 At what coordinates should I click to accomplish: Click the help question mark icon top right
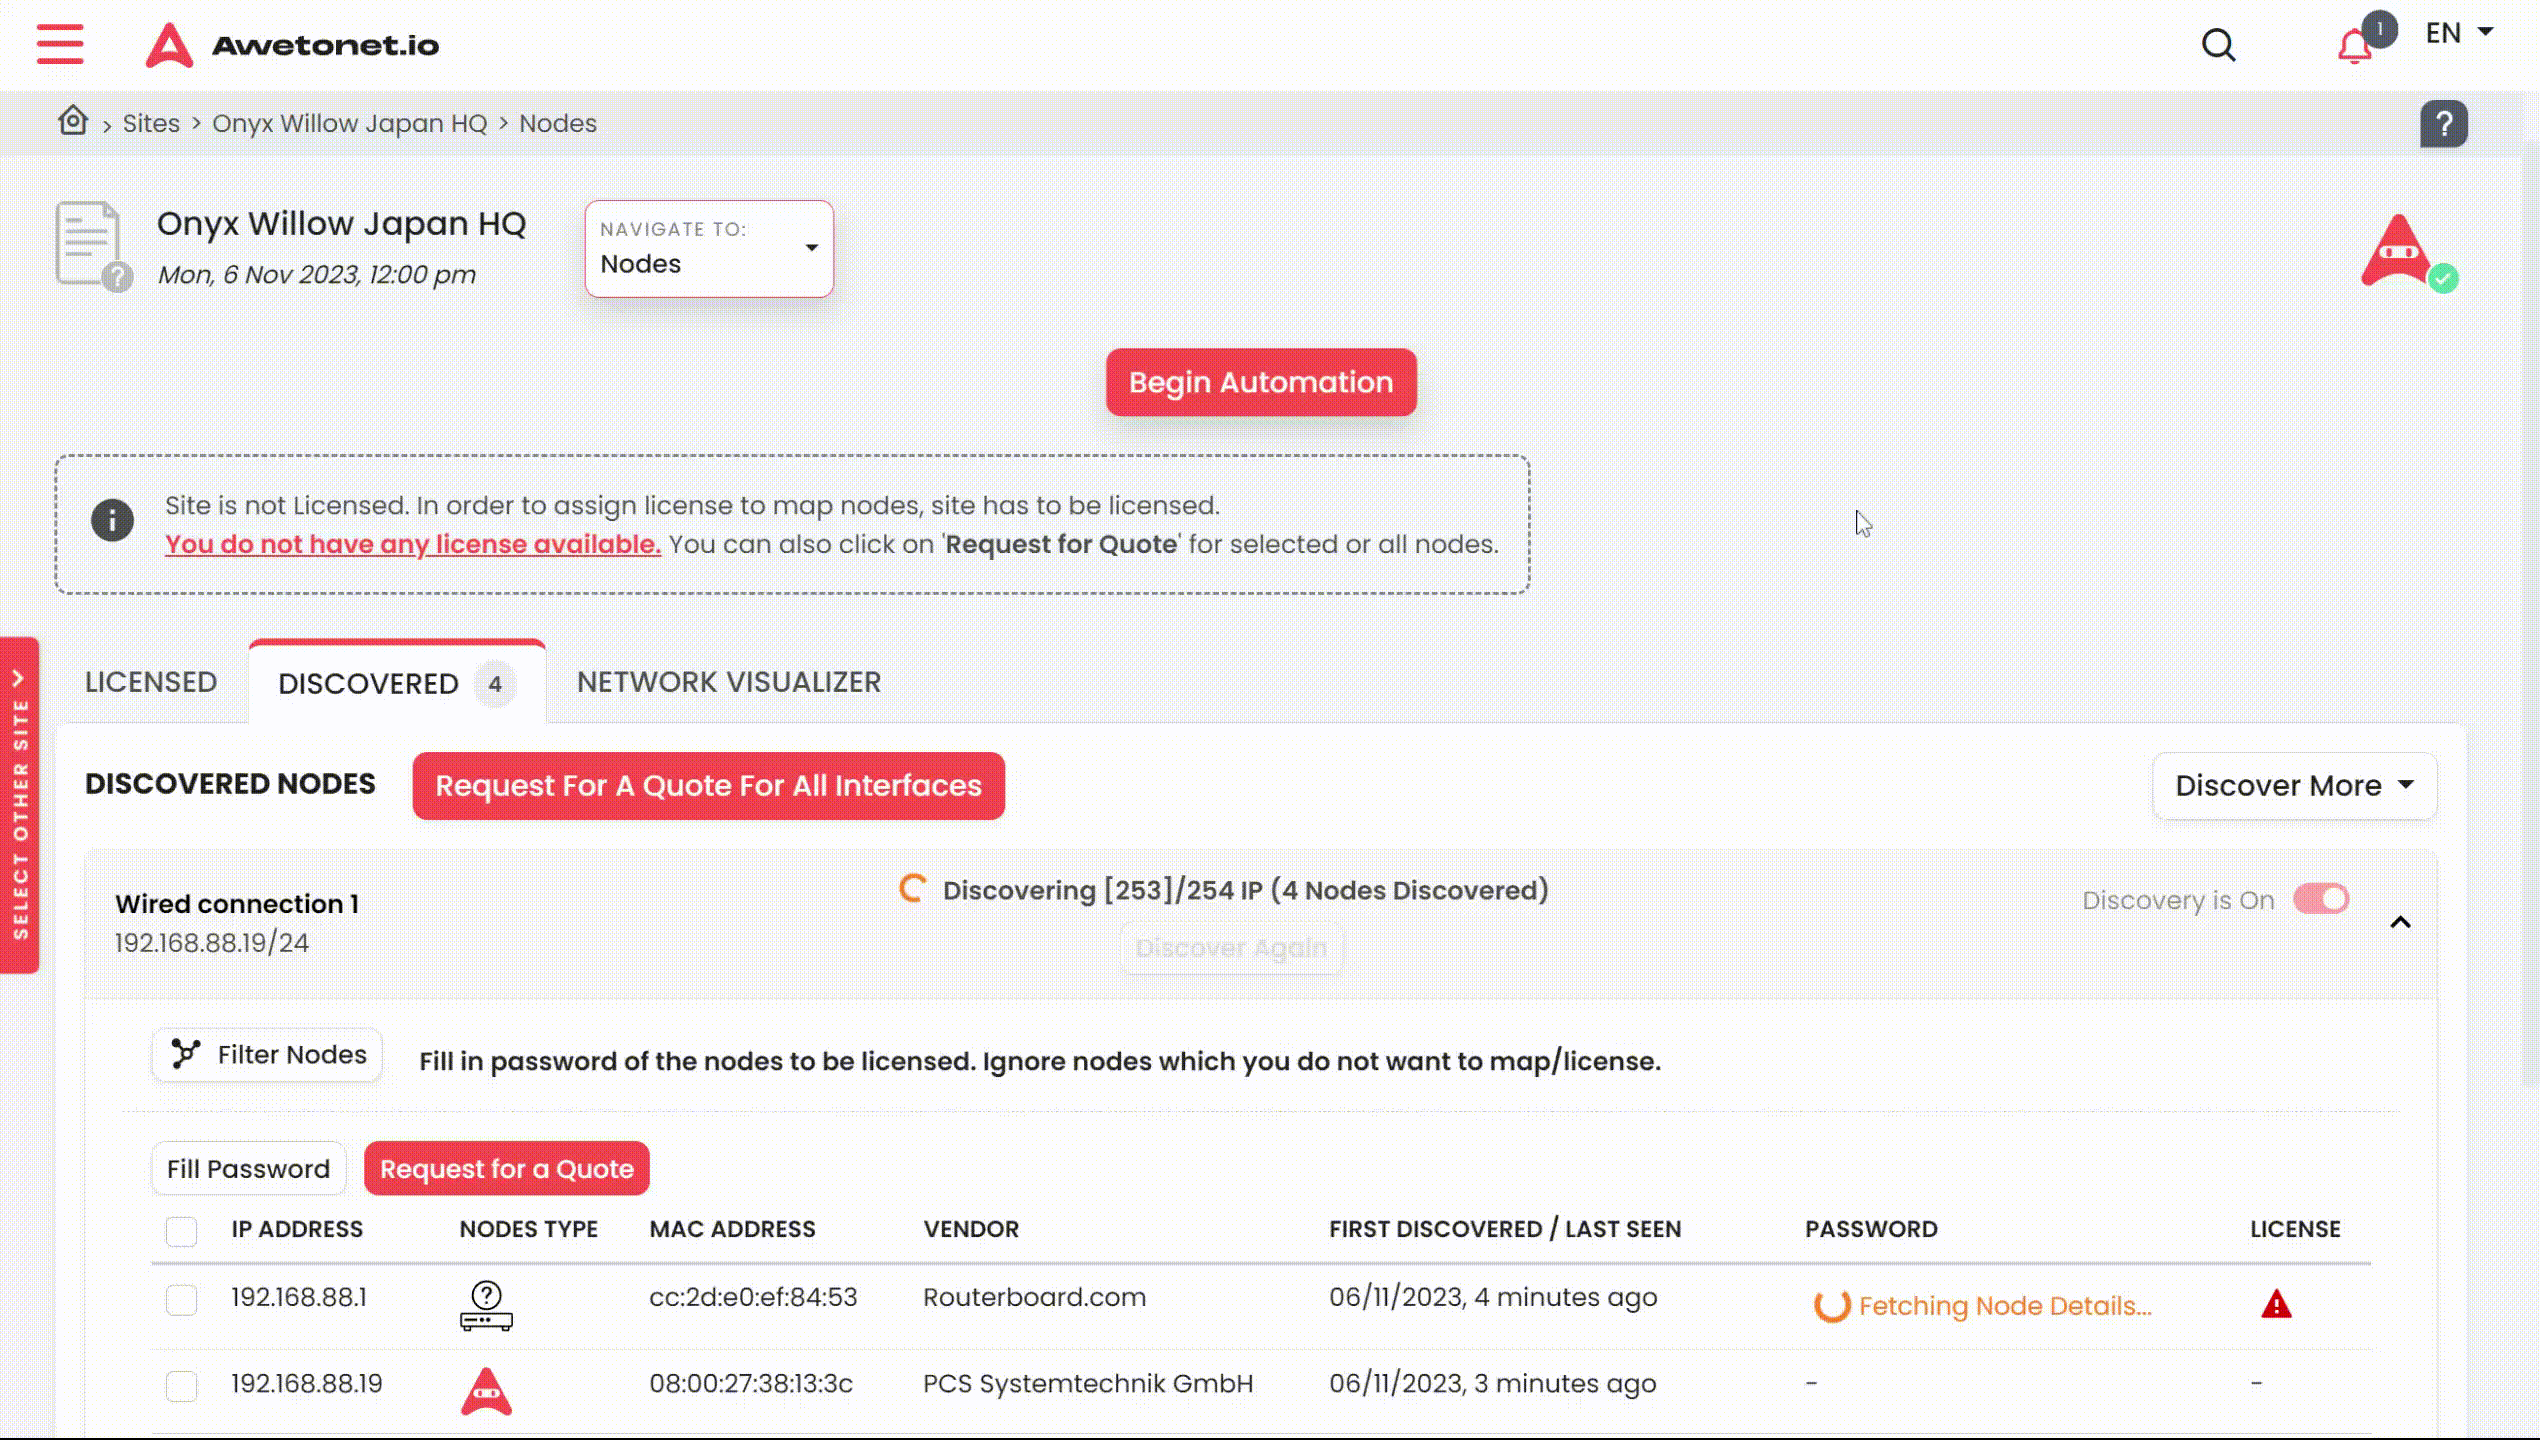tap(2442, 124)
